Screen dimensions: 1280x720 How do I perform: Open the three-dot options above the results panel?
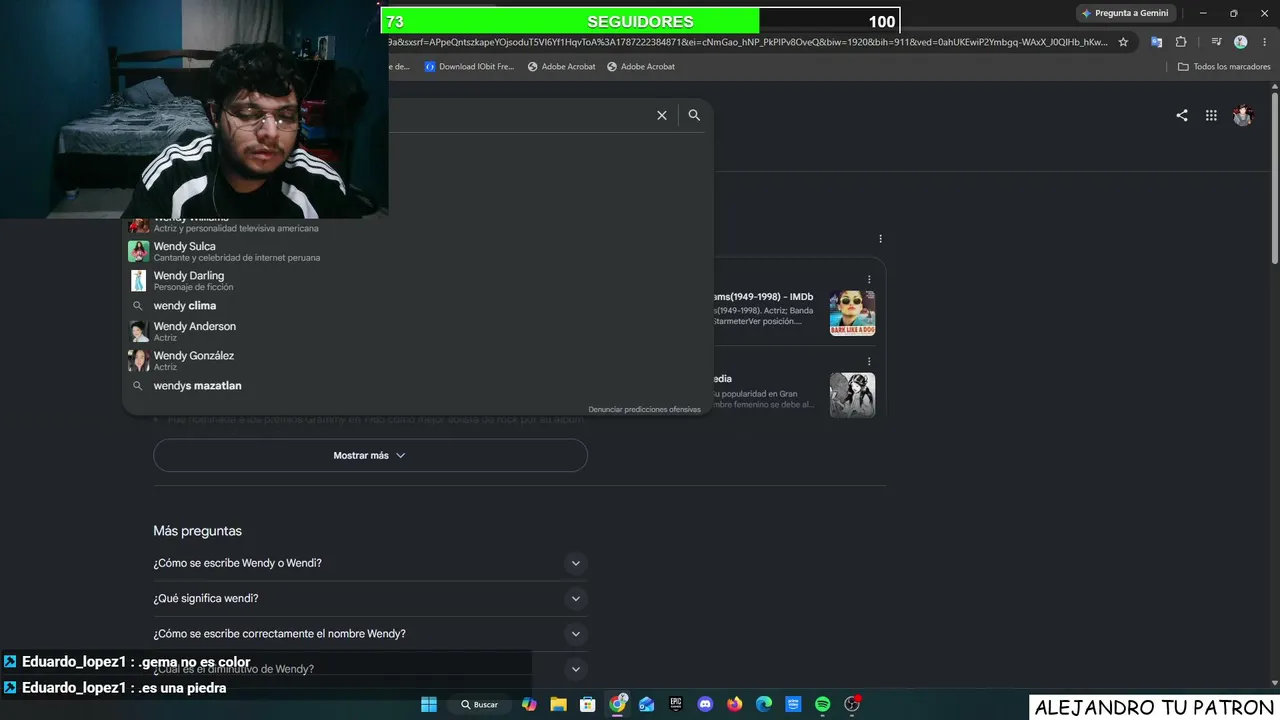click(880, 239)
